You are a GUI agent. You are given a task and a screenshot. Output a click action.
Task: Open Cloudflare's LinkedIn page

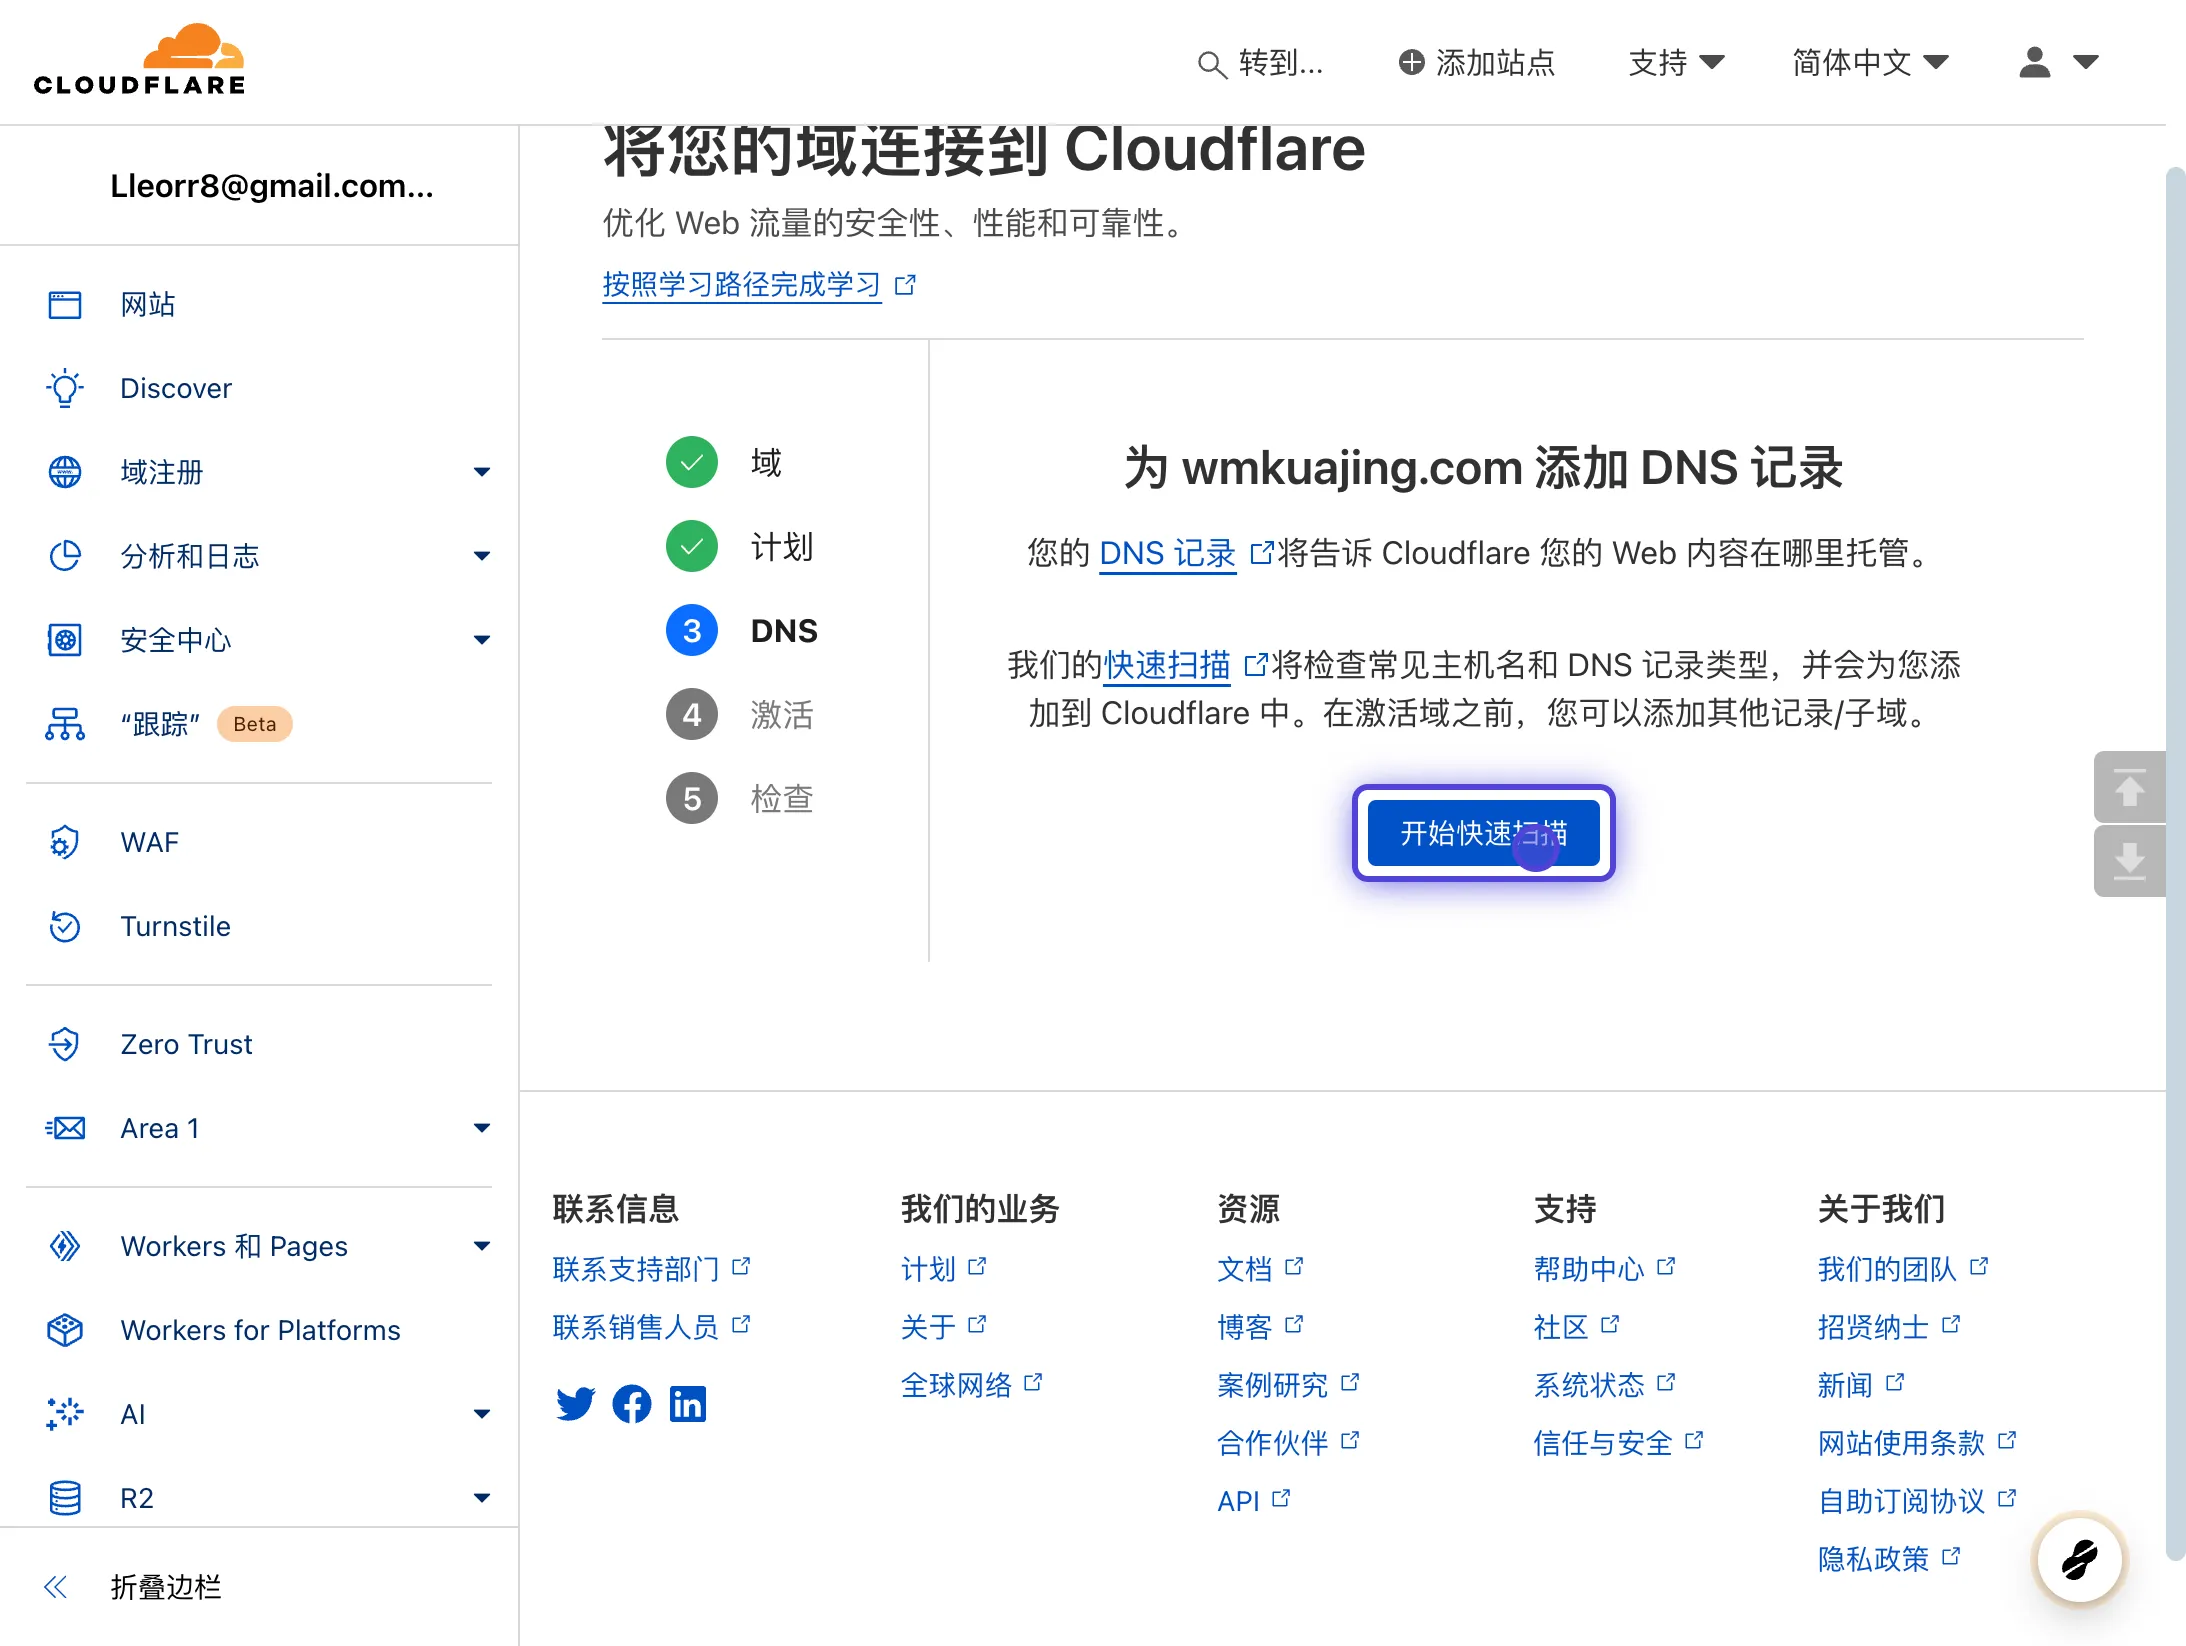pos(688,1403)
